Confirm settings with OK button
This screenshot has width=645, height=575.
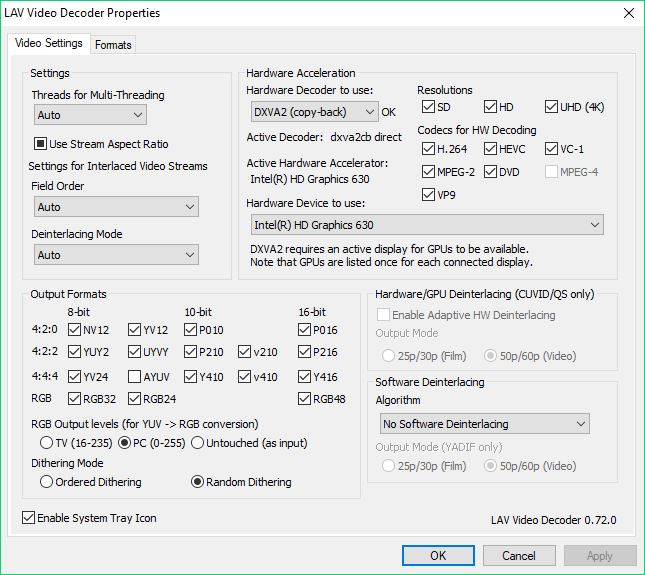click(438, 556)
